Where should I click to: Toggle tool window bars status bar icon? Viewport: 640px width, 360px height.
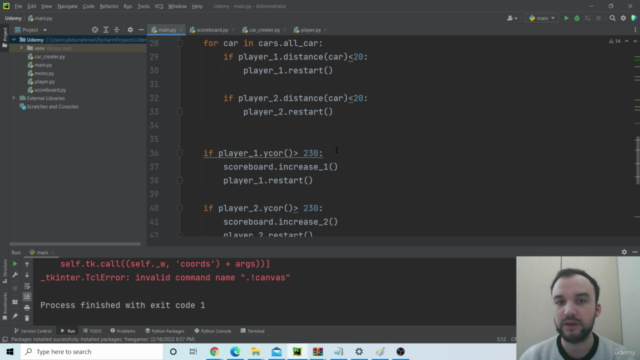click(x=5, y=339)
